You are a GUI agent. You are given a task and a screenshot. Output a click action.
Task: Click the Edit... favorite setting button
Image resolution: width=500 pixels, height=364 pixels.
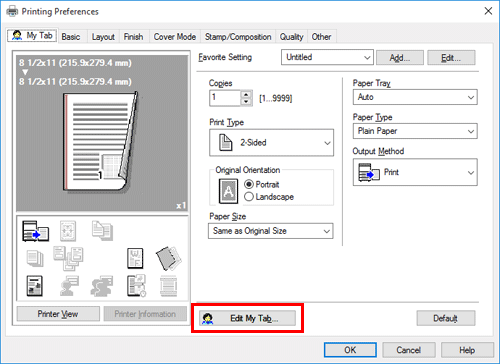(x=451, y=58)
